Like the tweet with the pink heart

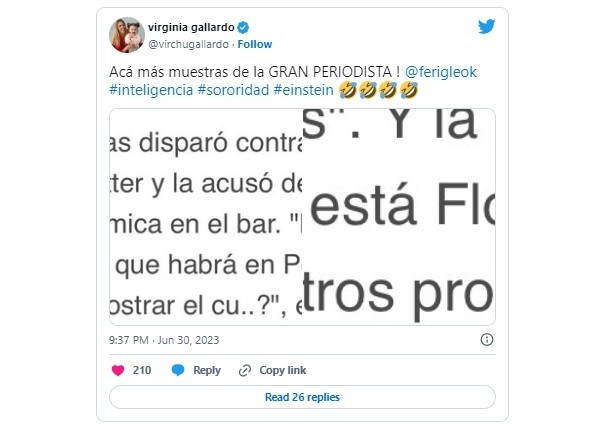pyautogui.click(x=118, y=370)
